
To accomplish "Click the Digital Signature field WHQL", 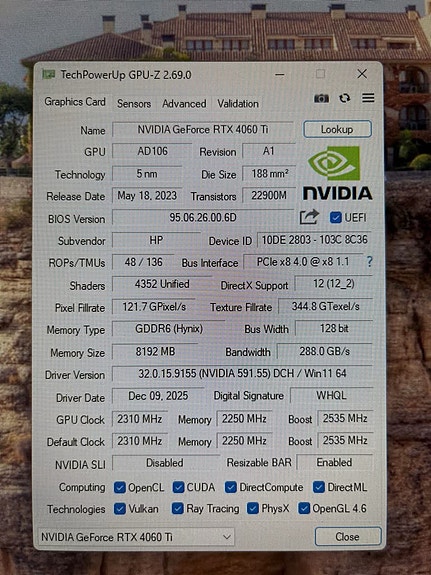I will (x=331, y=395).
